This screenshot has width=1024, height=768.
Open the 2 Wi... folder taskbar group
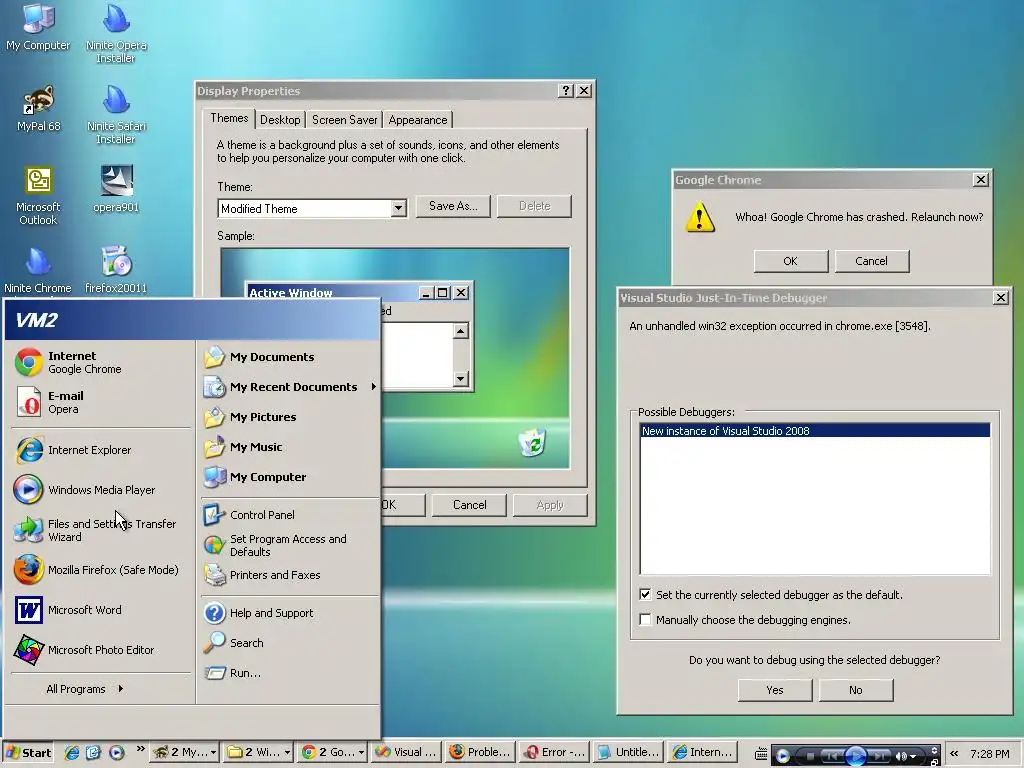257,752
